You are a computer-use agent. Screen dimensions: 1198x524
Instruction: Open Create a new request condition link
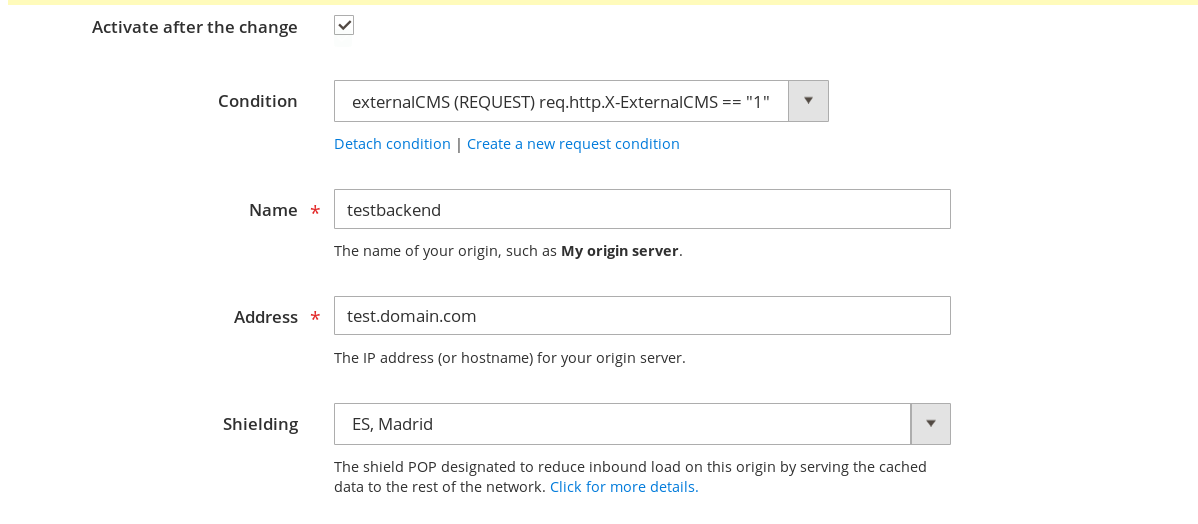[573, 144]
